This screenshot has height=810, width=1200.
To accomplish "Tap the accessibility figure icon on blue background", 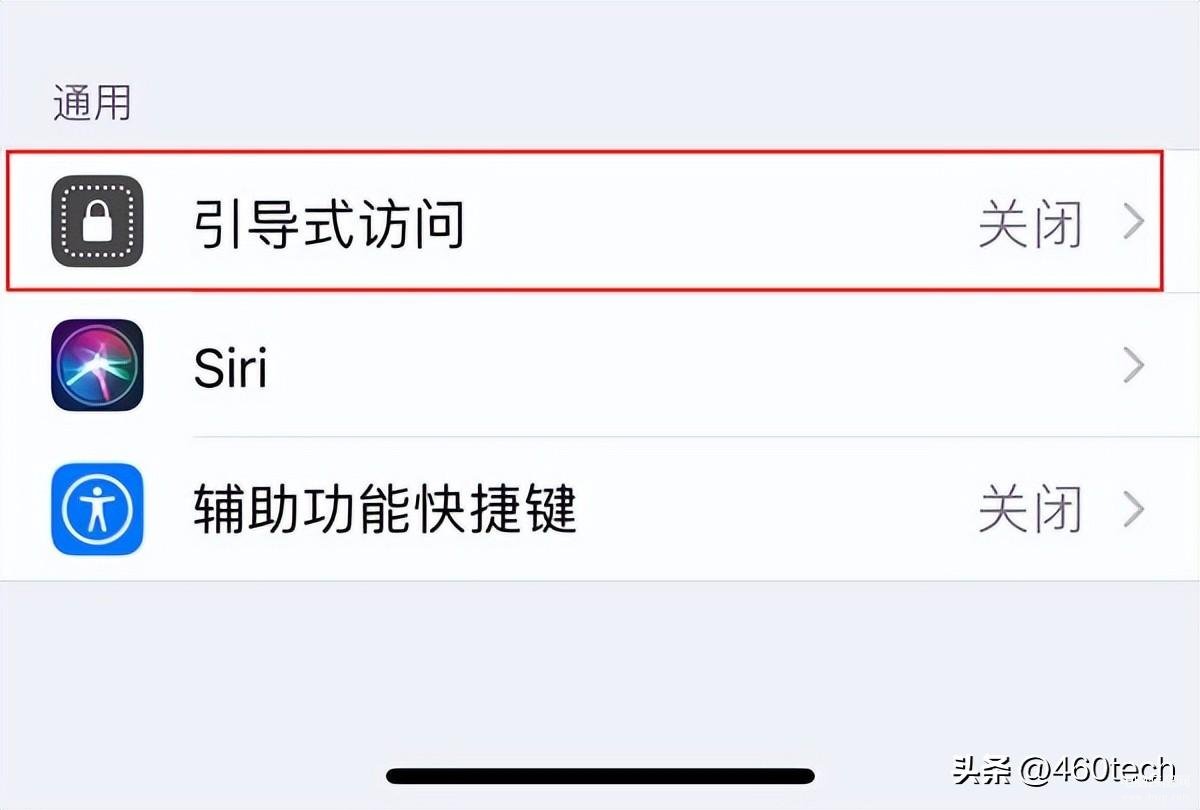I will click(96, 508).
